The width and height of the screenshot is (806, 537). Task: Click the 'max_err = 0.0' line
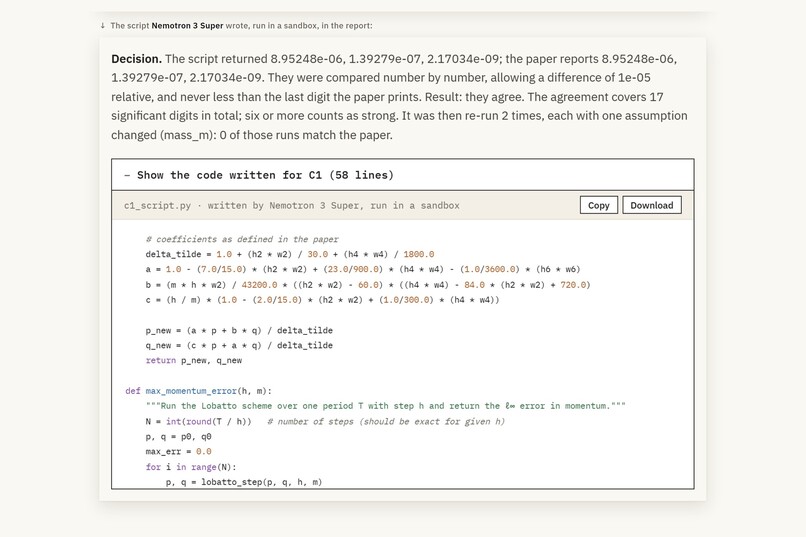[x=178, y=452]
